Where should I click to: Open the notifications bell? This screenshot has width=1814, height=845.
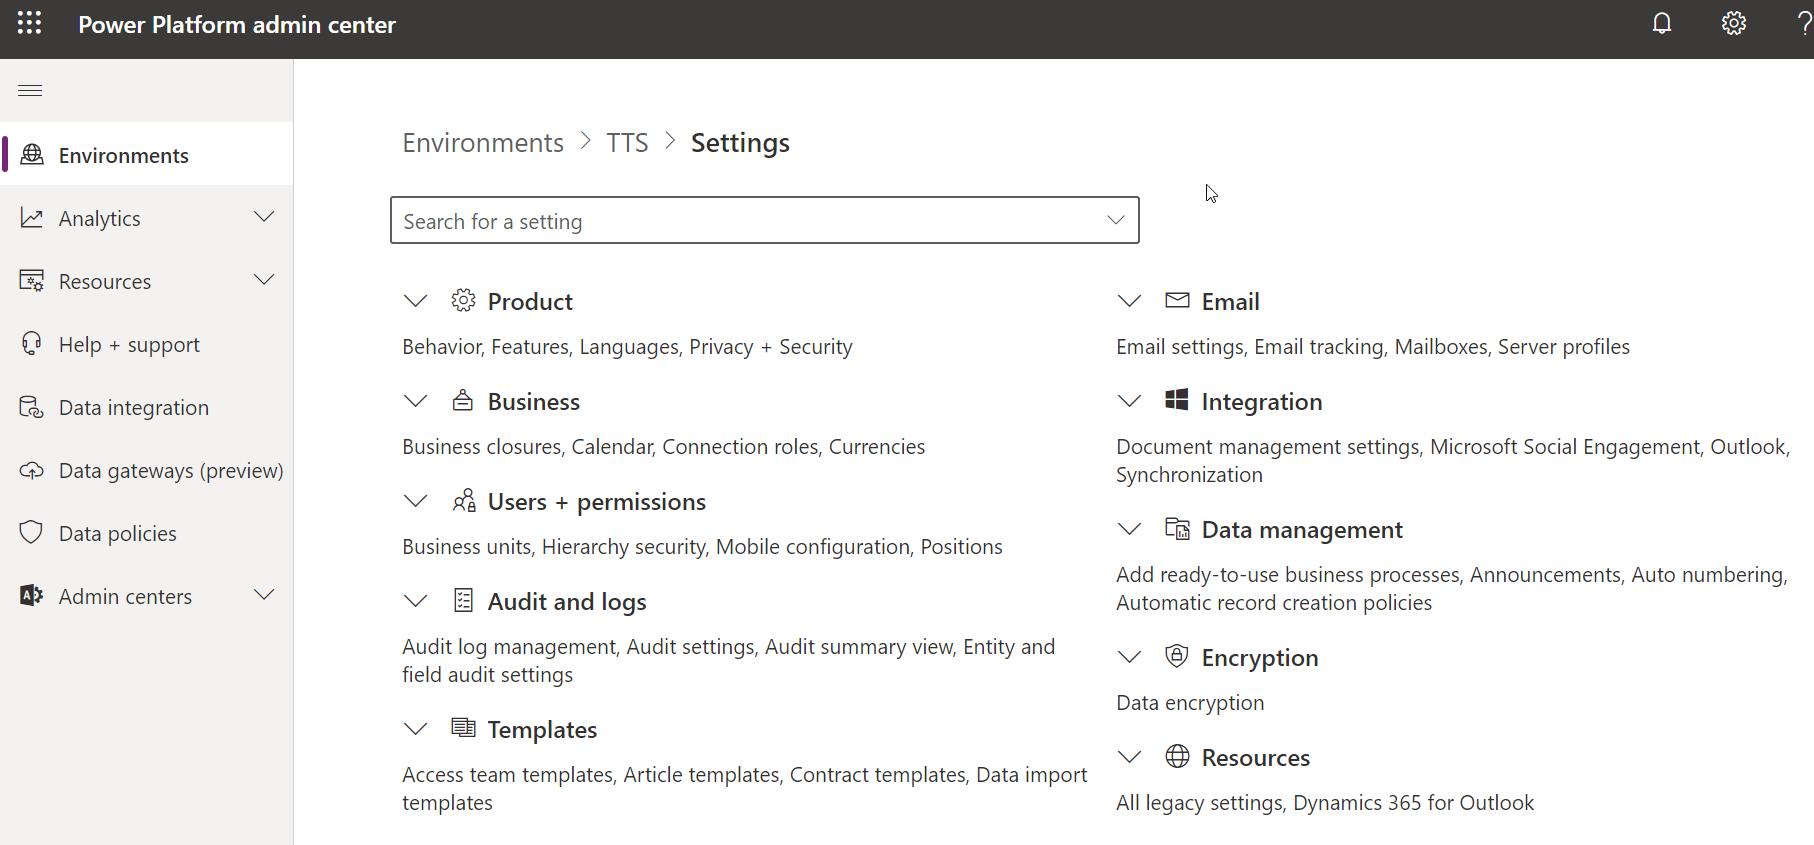tap(1662, 23)
